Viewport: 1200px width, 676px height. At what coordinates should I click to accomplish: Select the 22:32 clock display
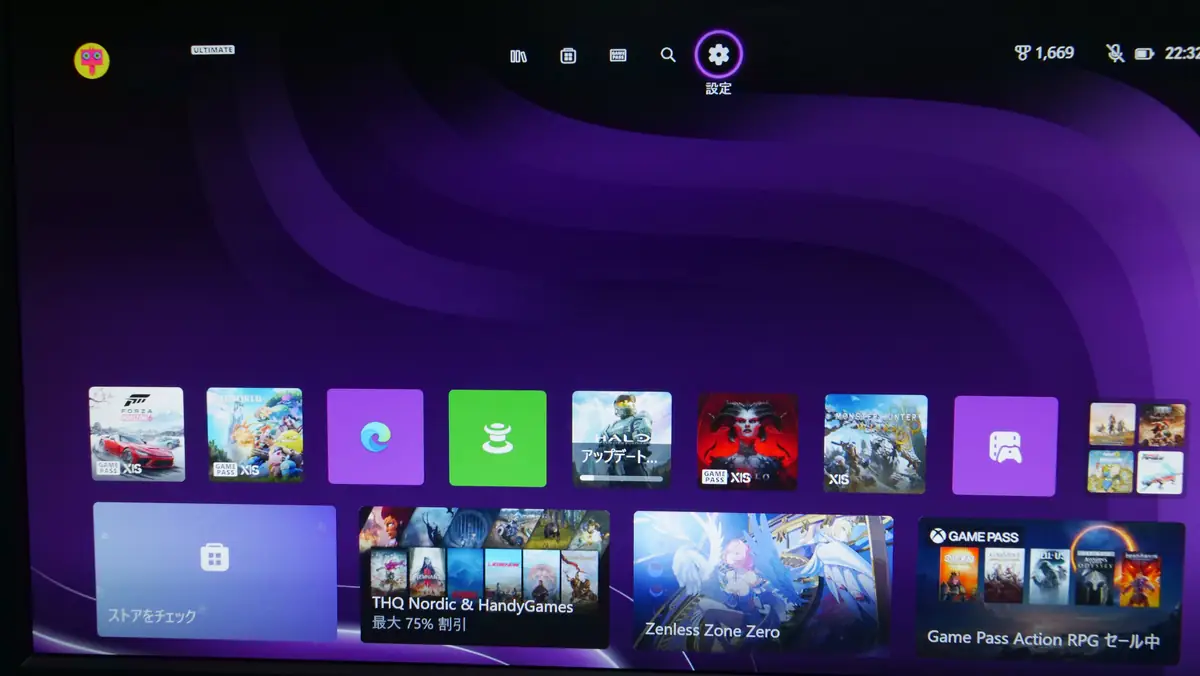1182,53
